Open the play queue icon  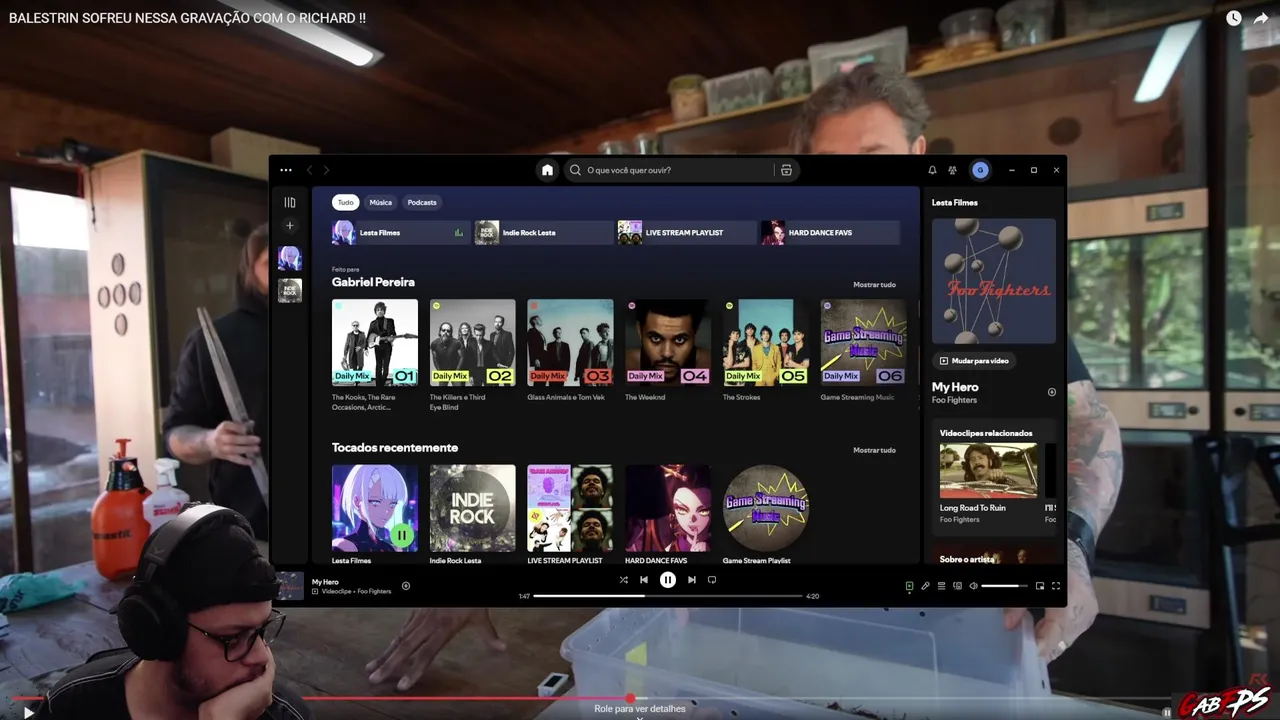(x=941, y=586)
